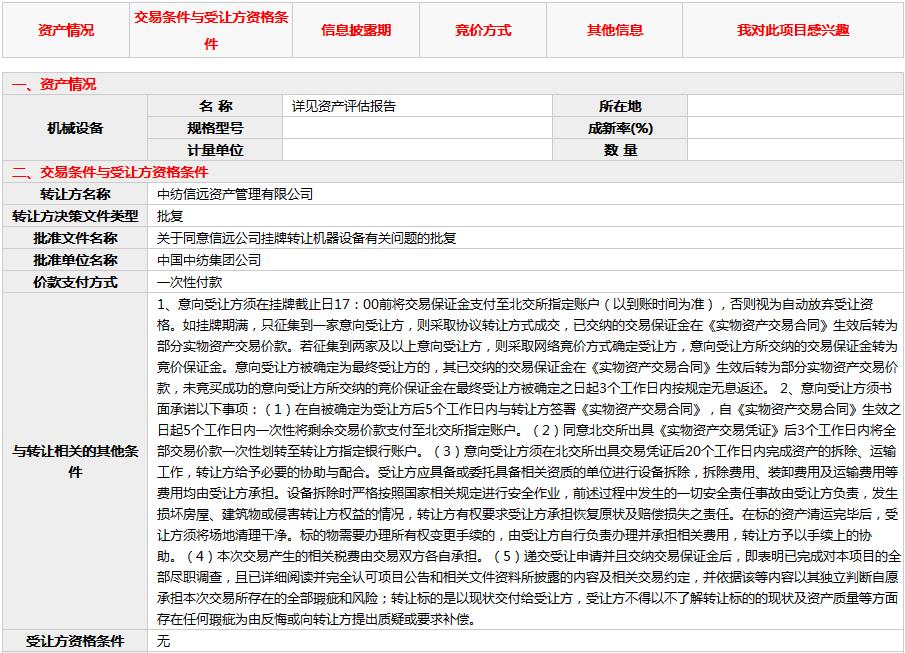Viewport: 905px width, 653px height.
Task: Click the 规格型号 label cell
Action: (x=215, y=128)
